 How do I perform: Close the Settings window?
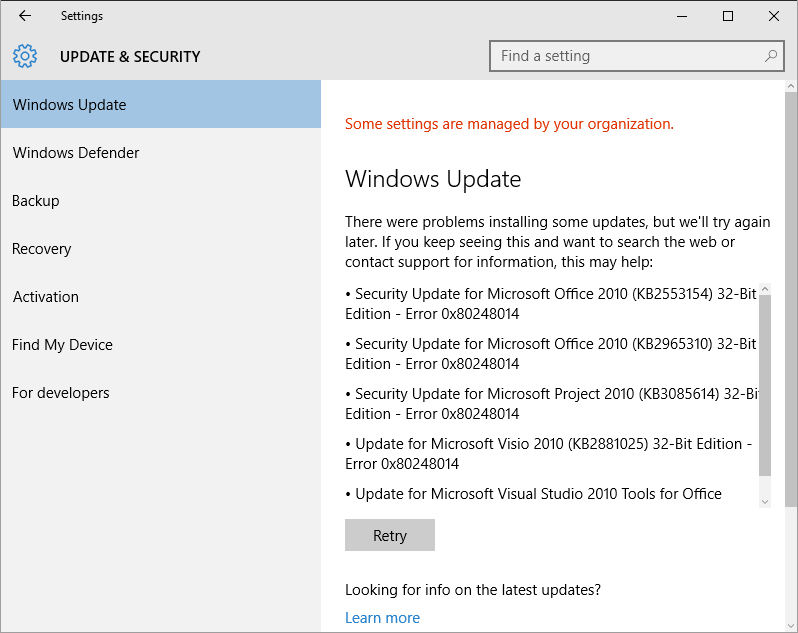click(774, 16)
